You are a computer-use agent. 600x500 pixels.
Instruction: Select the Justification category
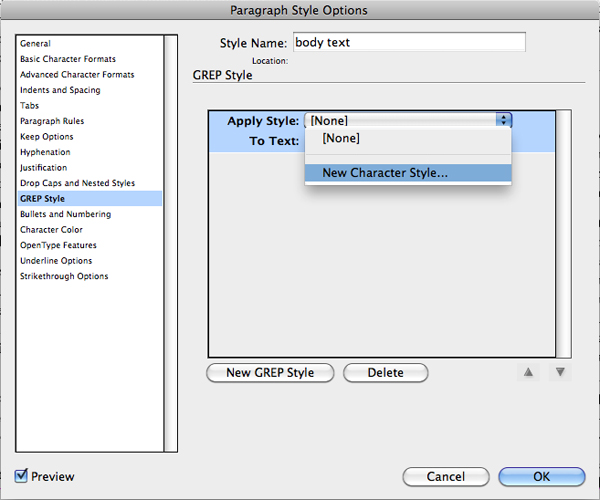(44, 168)
